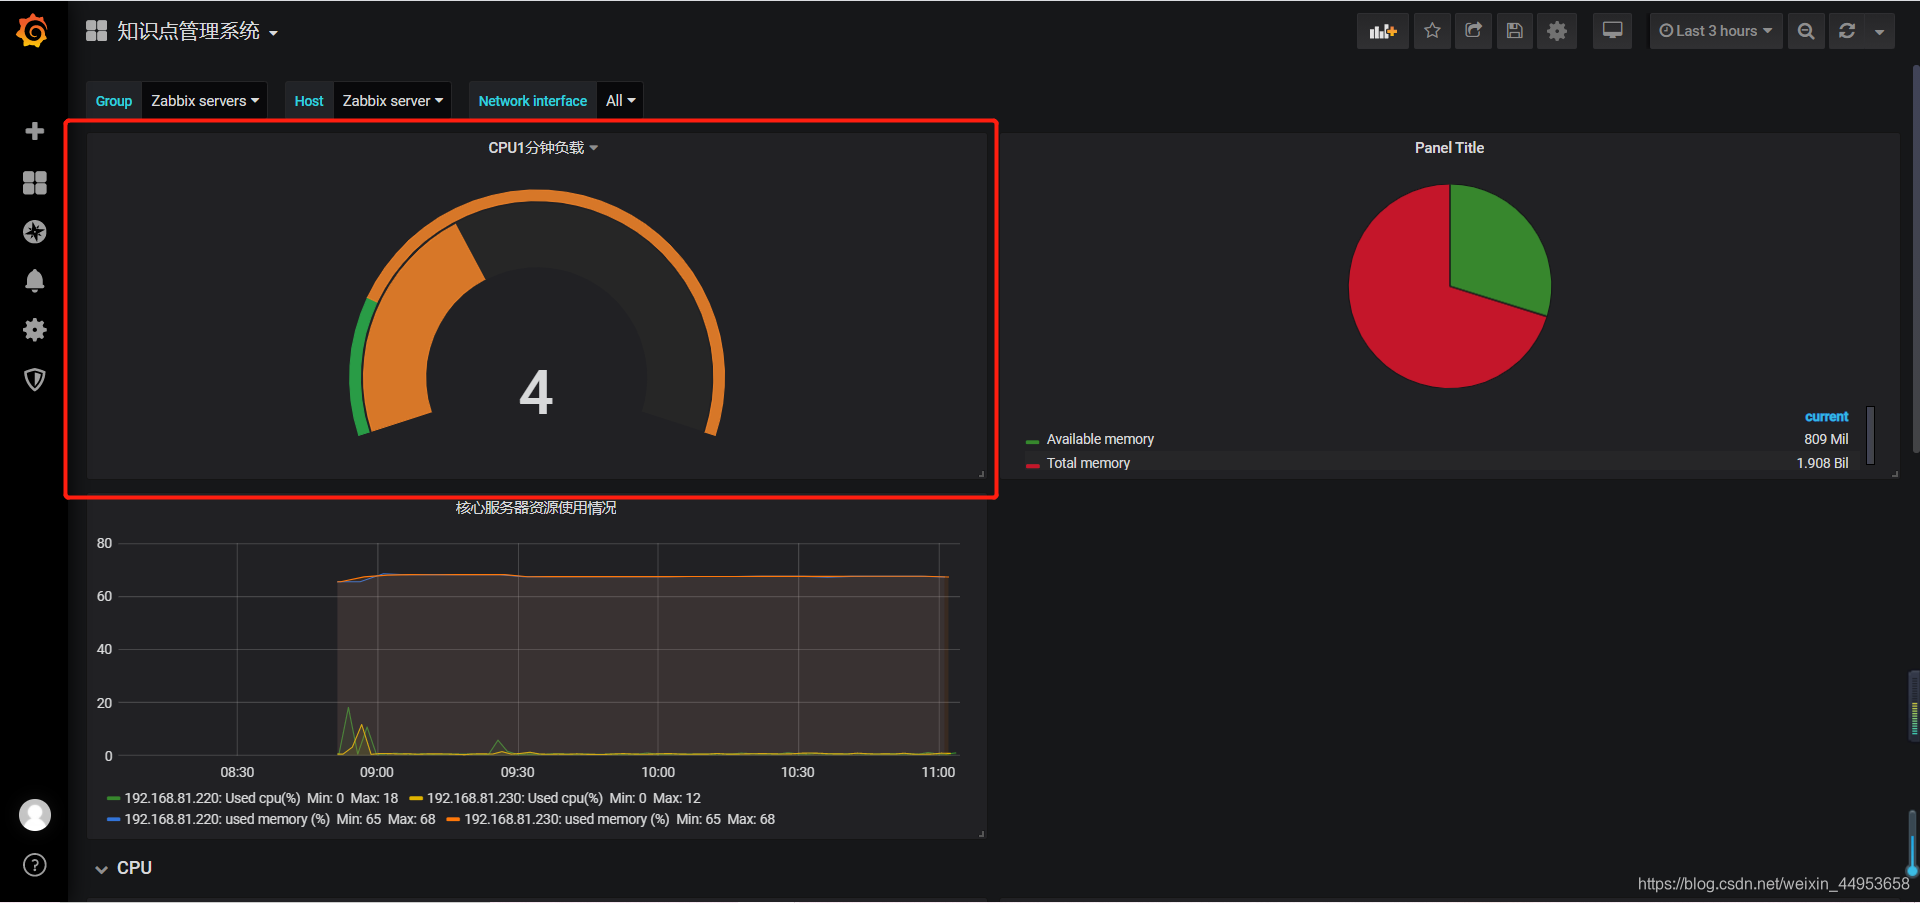Open the Server Admin shield icon

pyautogui.click(x=35, y=379)
